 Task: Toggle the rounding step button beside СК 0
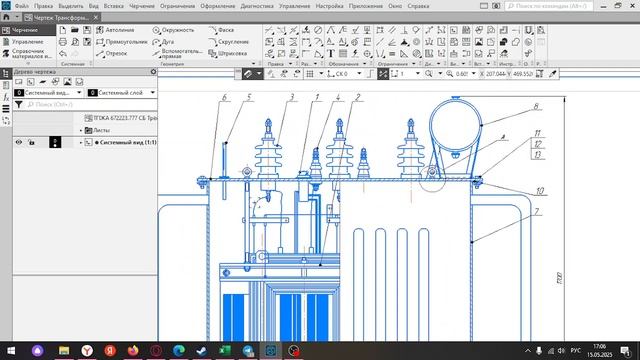tap(370, 74)
